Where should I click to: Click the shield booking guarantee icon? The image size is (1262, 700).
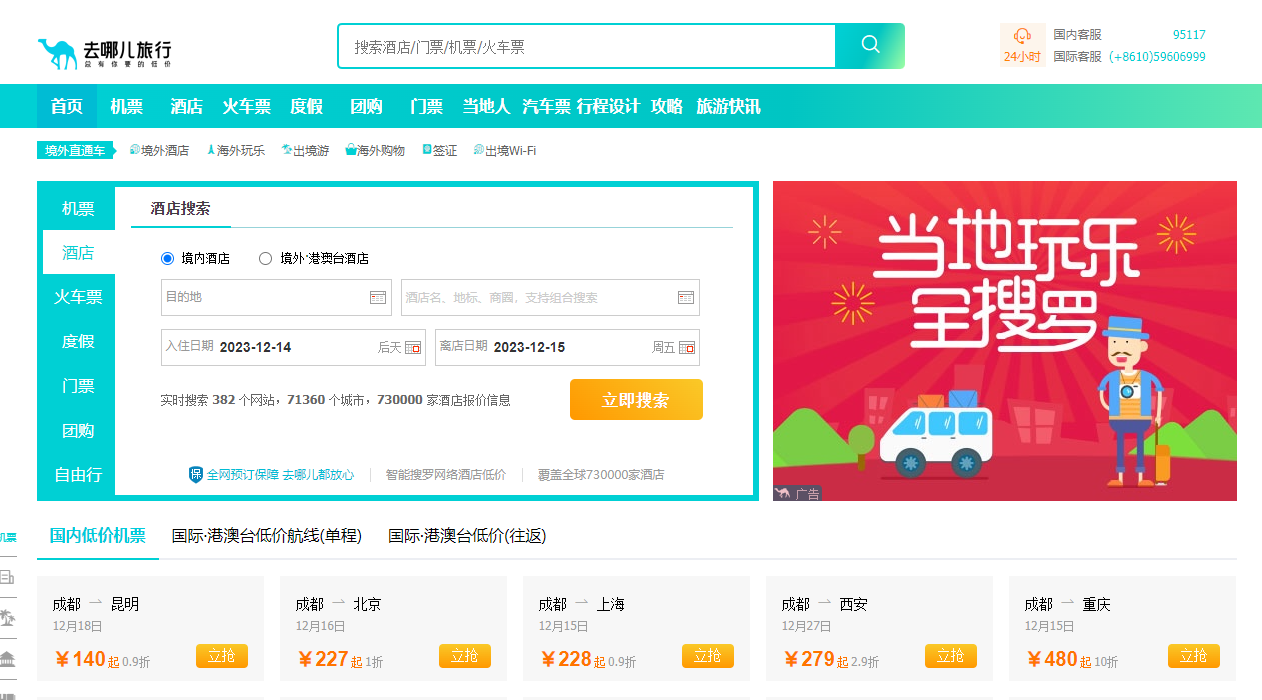click(x=196, y=474)
